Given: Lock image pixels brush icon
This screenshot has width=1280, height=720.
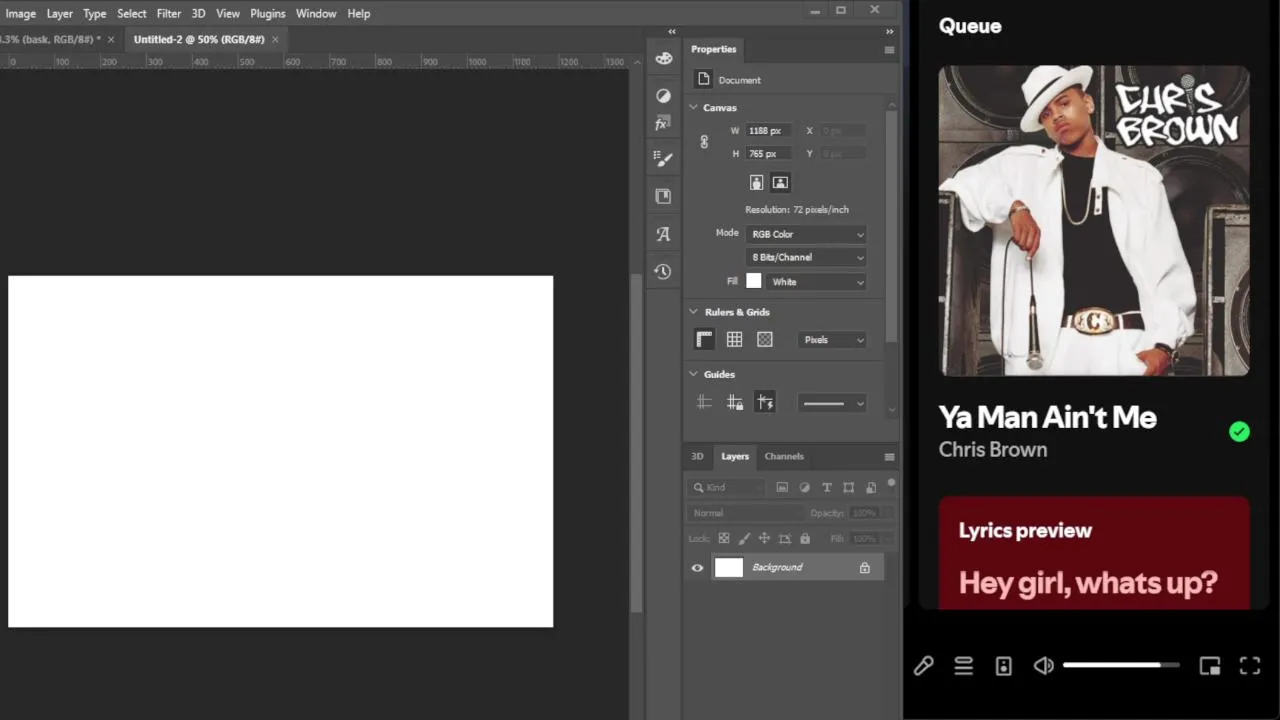Looking at the screenshot, I should 744,538.
